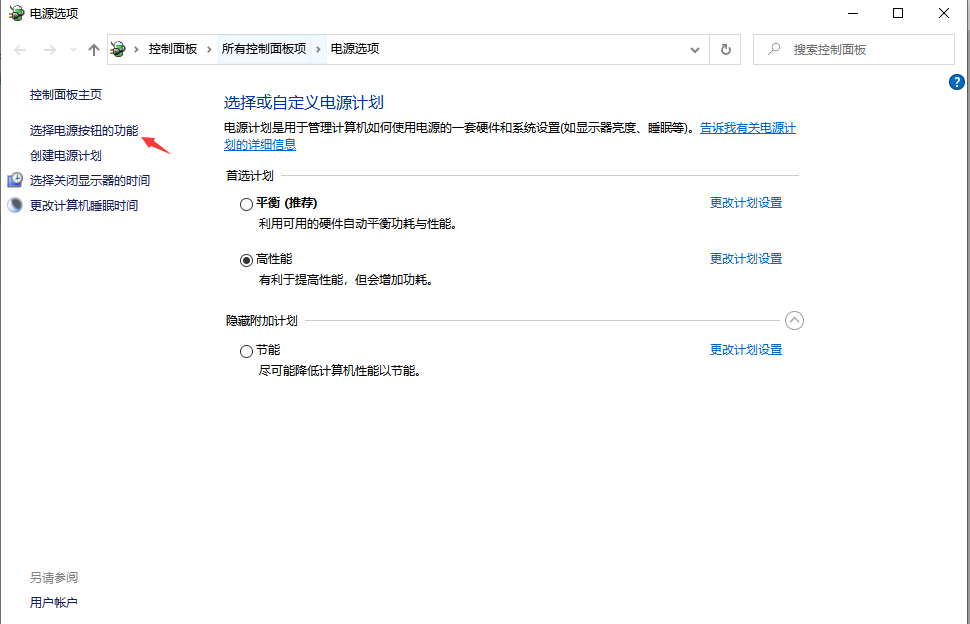Click the back arrow navigation icon
The image size is (970, 624).
pos(20,48)
